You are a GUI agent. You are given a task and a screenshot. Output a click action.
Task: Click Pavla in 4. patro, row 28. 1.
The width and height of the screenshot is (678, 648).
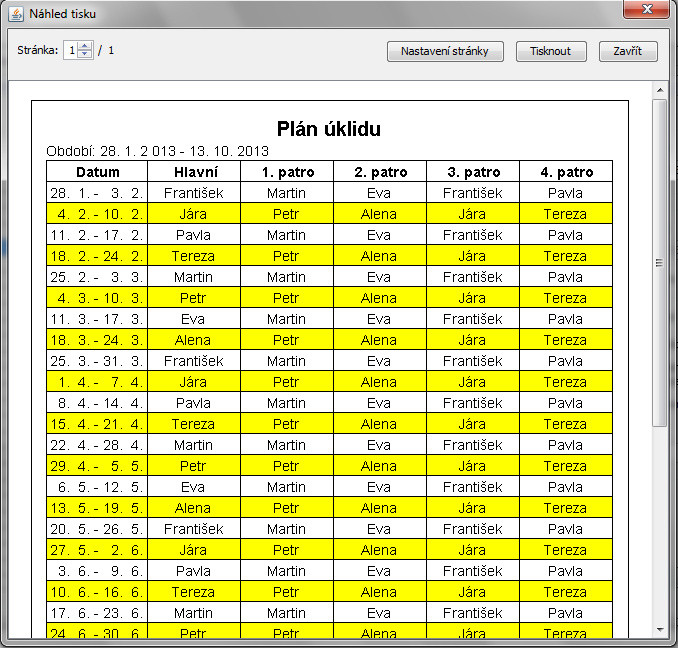point(565,193)
